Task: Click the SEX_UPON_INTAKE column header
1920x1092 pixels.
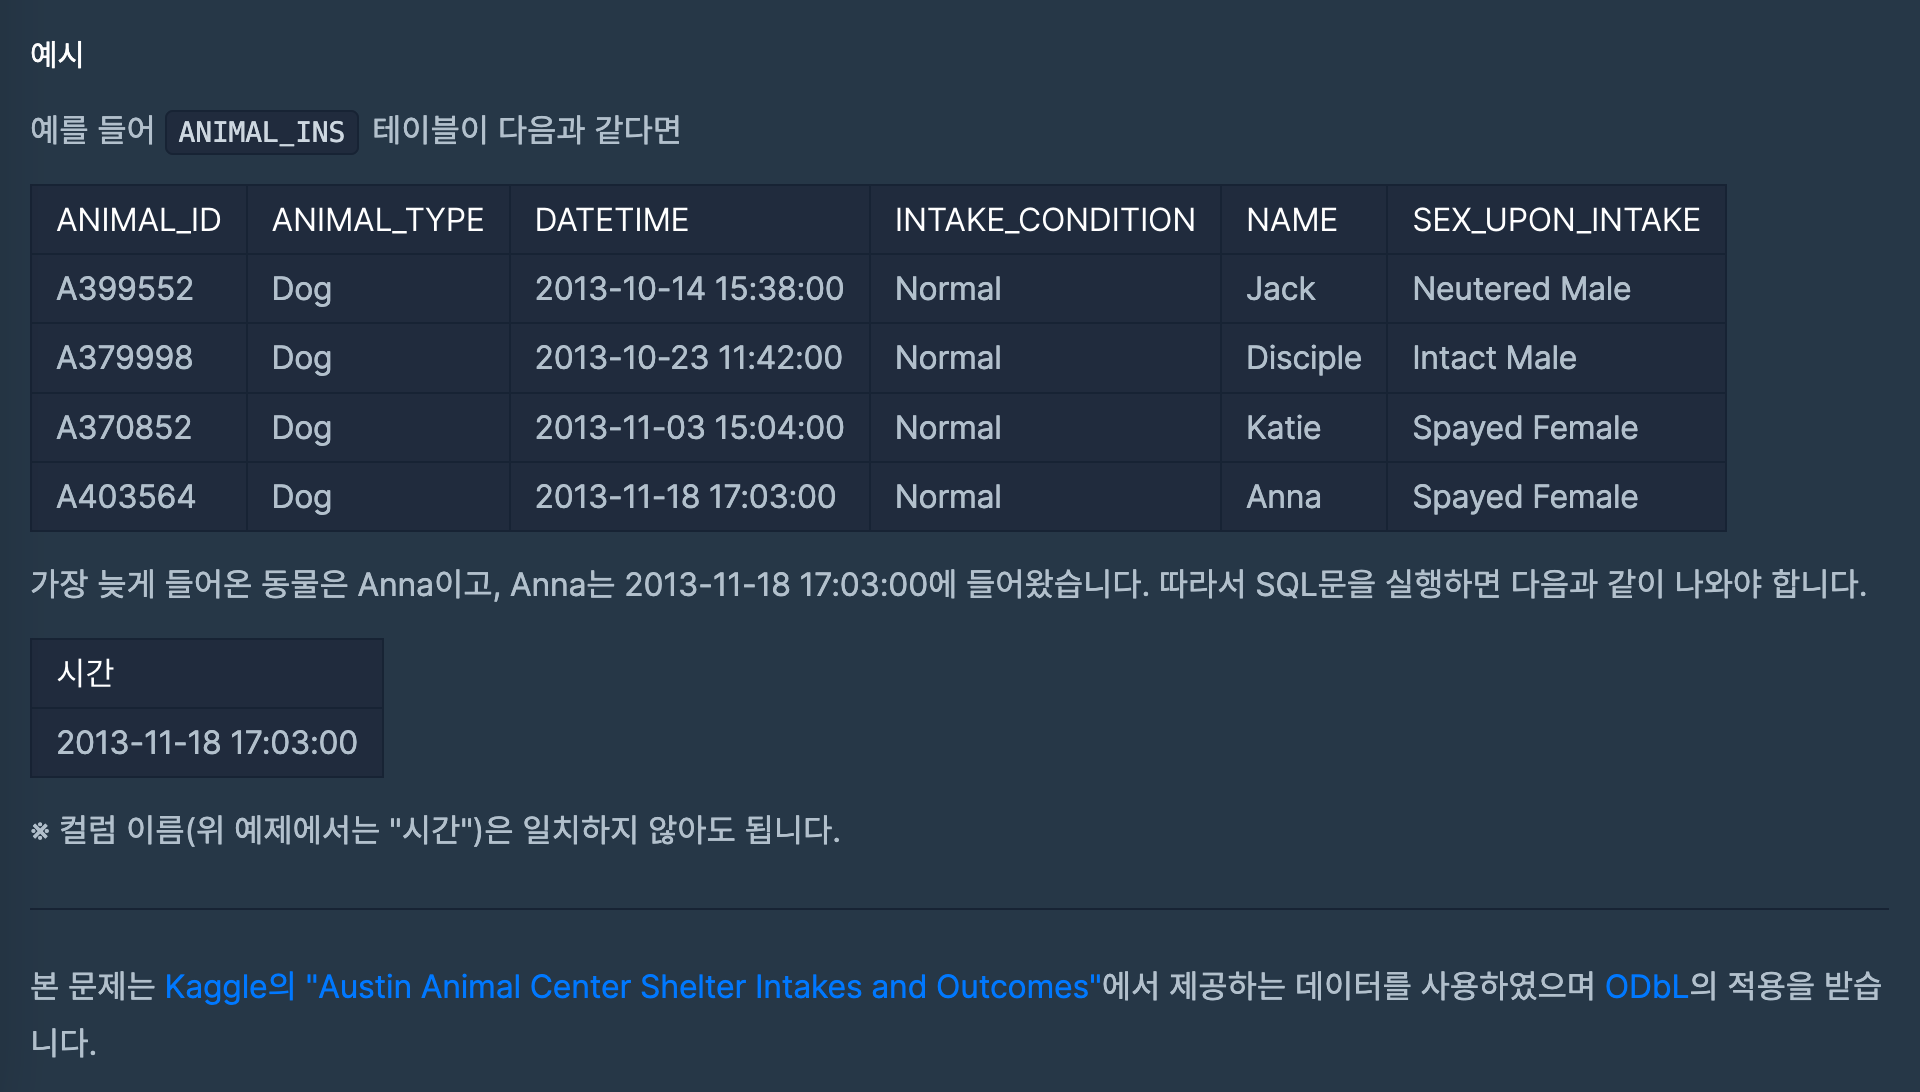Action: 1555,220
